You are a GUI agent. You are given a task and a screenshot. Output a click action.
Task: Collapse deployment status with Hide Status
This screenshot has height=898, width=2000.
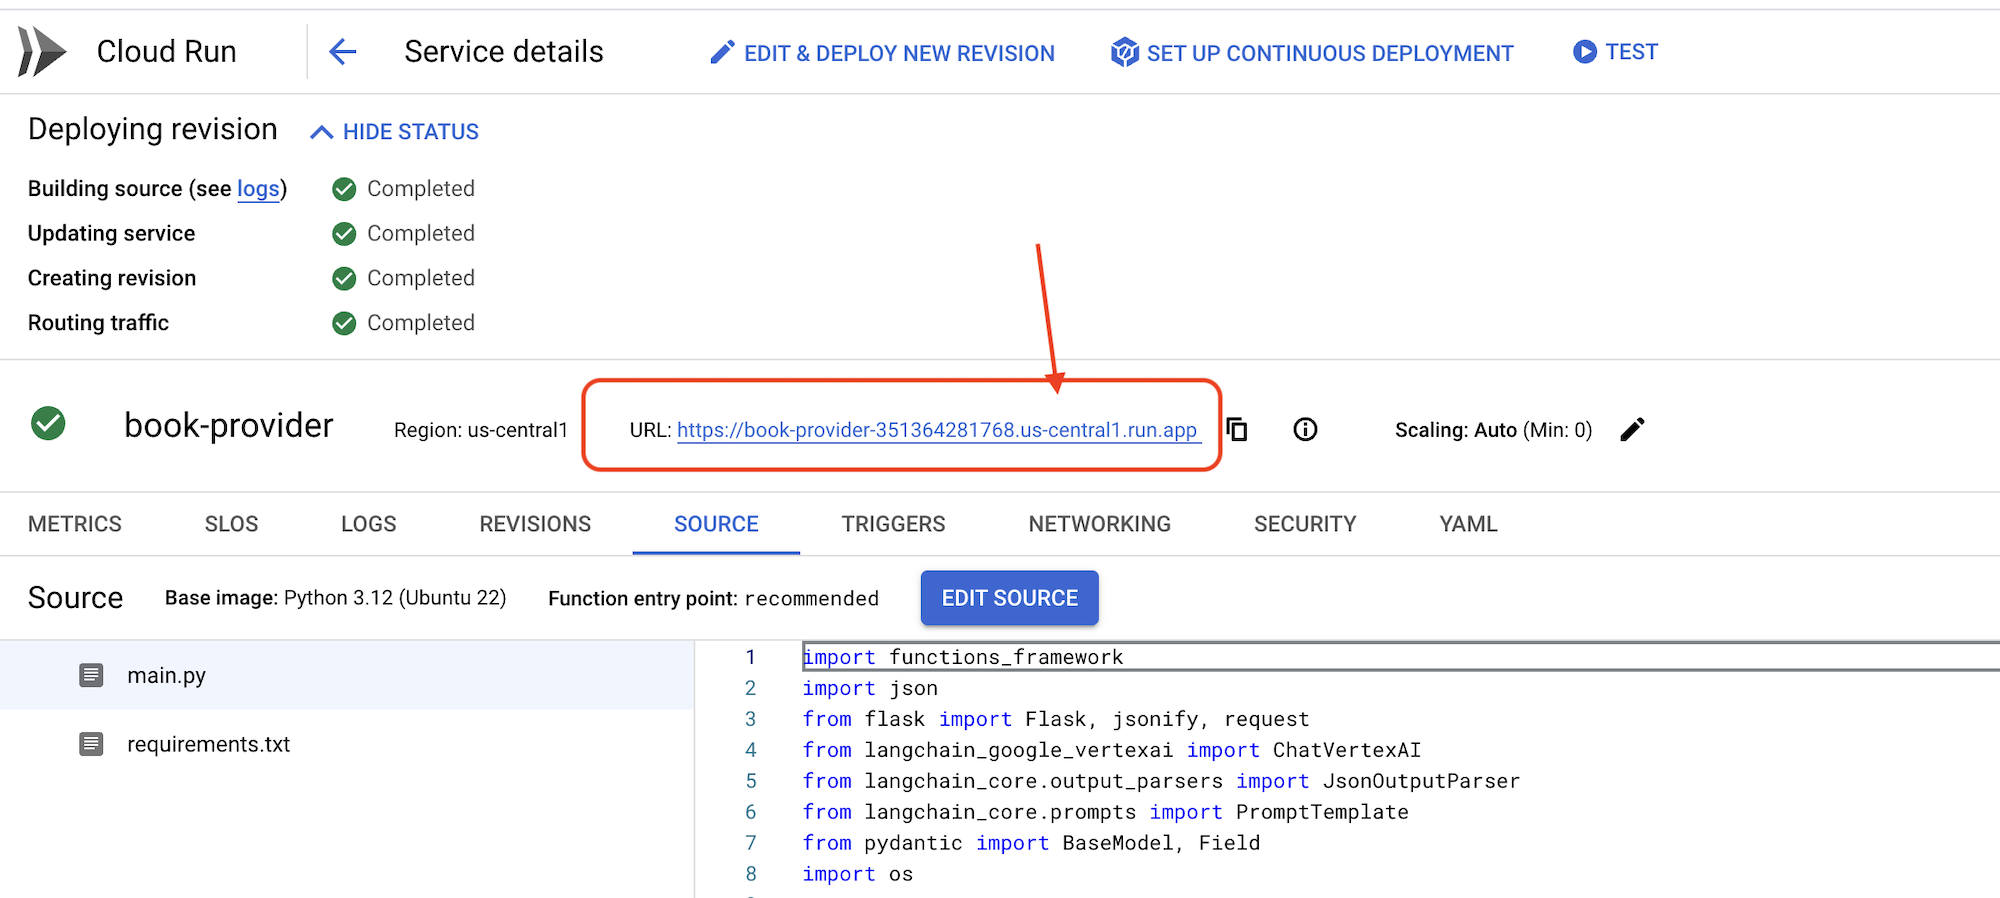(395, 132)
